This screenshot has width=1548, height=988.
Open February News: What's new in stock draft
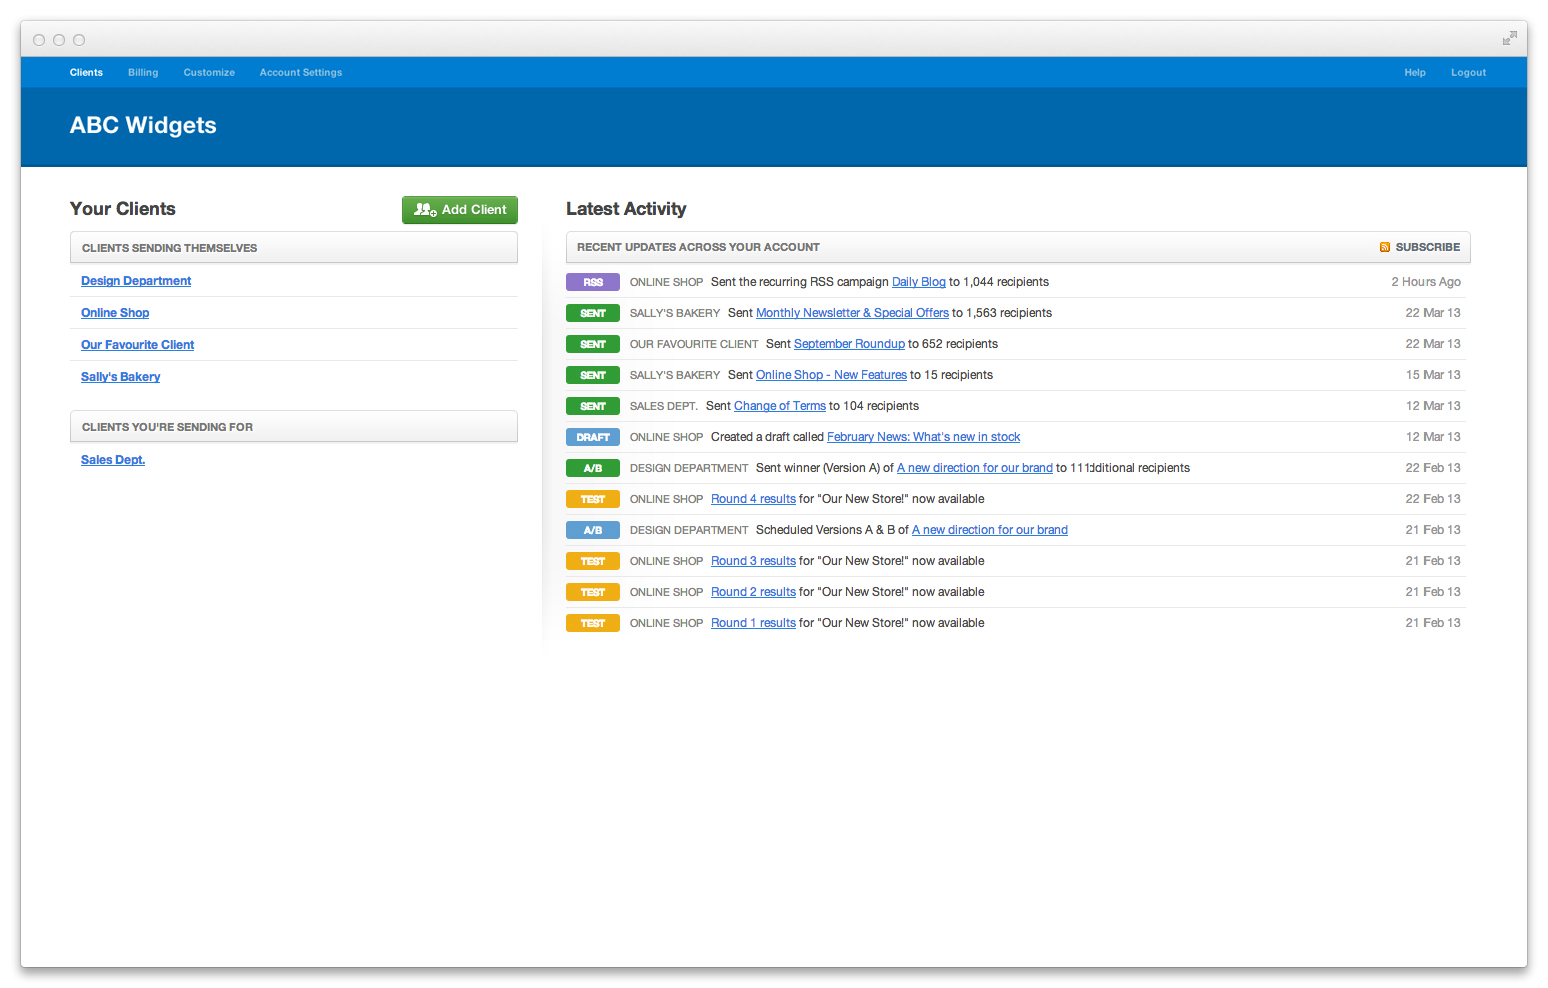(x=924, y=437)
